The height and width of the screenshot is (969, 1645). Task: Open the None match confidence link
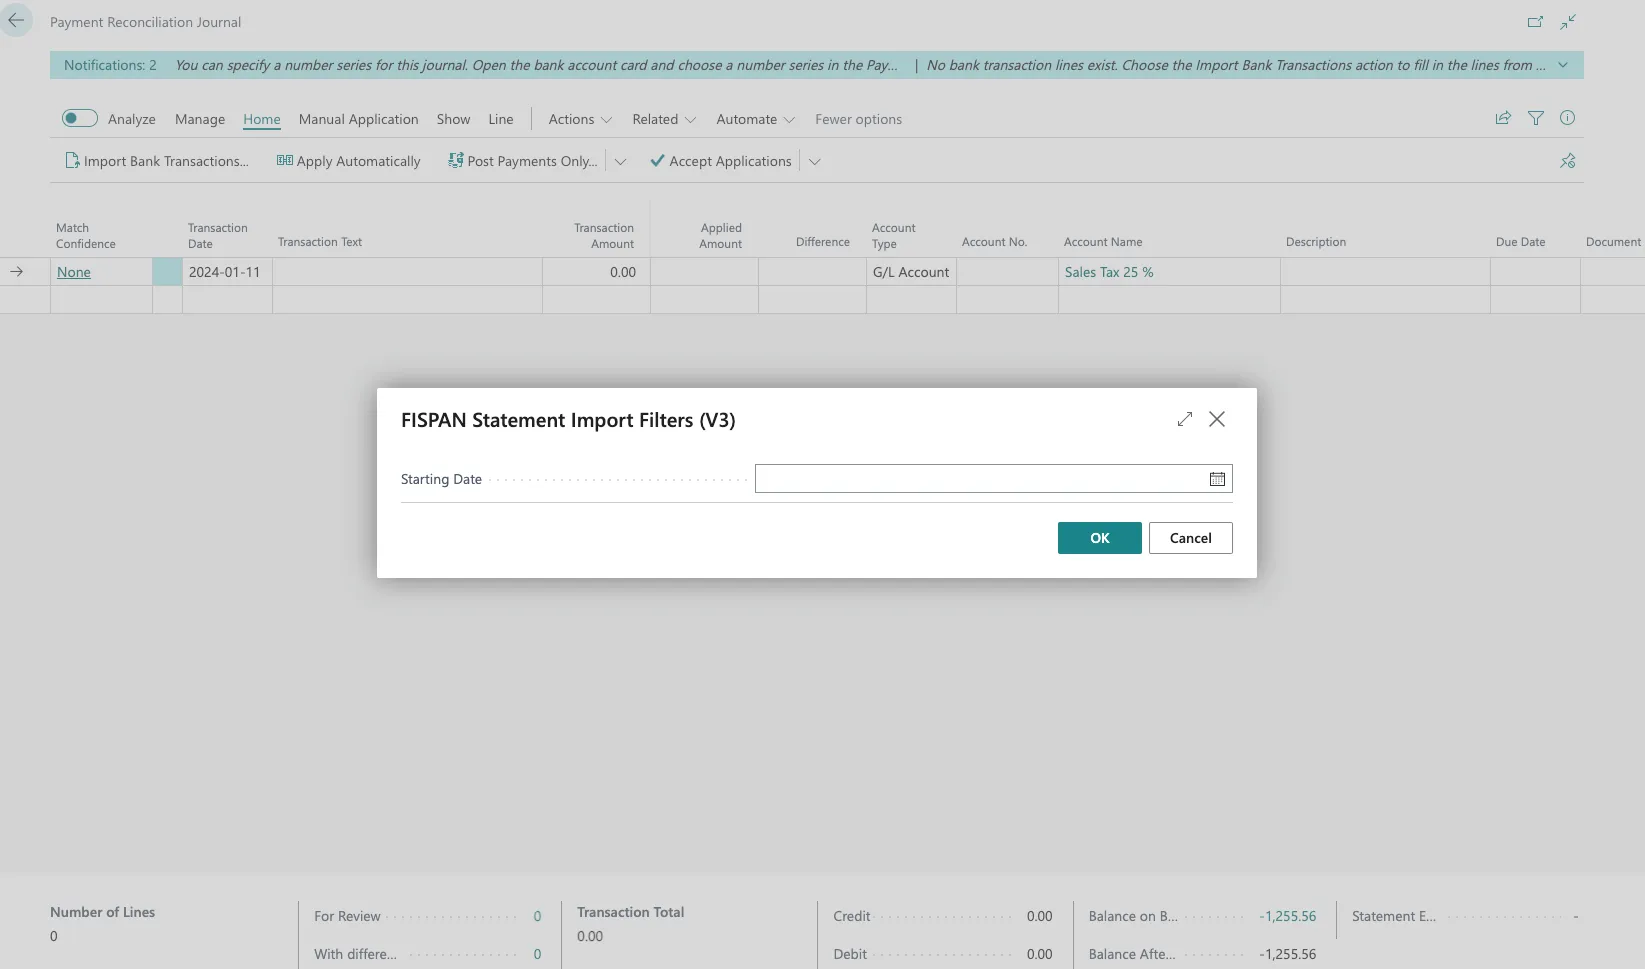point(74,272)
